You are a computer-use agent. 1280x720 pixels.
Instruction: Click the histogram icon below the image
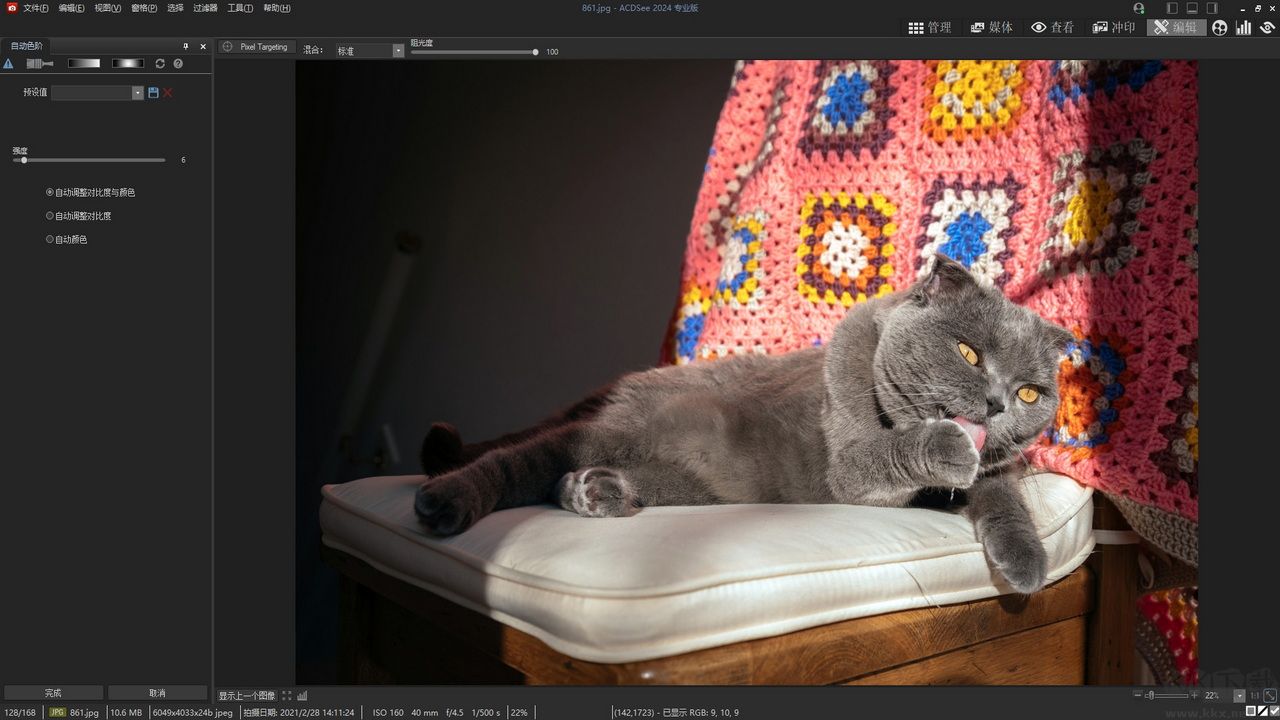pos(302,696)
